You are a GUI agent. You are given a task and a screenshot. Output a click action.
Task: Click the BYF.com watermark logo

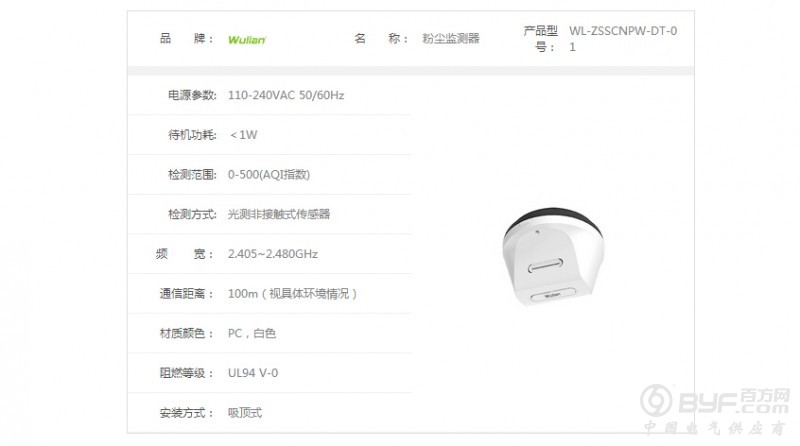[x=715, y=410]
